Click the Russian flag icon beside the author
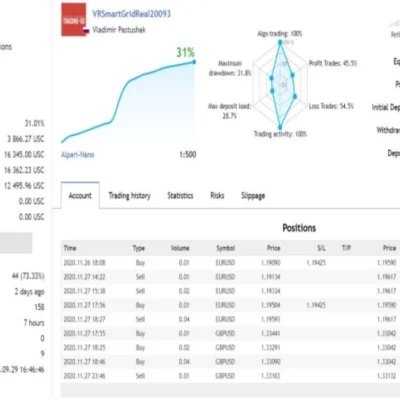 coord(86,31)
